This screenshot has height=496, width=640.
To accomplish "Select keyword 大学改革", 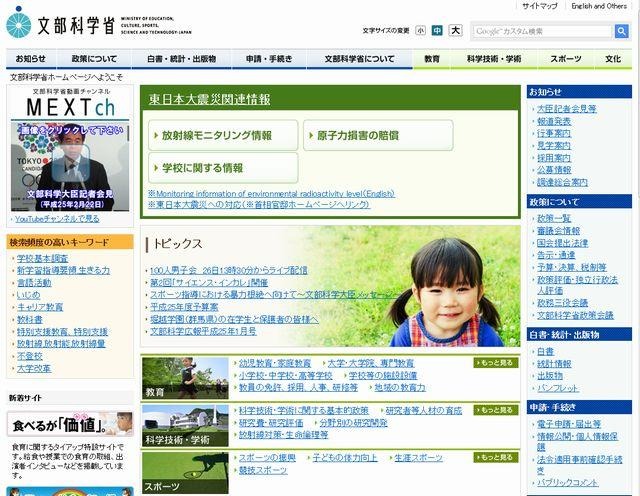I will coord(34,368).
